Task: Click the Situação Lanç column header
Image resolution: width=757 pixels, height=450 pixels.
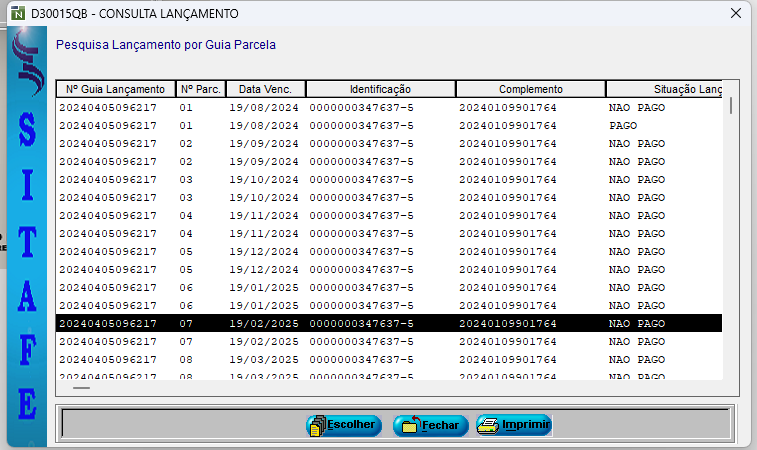Action: 665,89
